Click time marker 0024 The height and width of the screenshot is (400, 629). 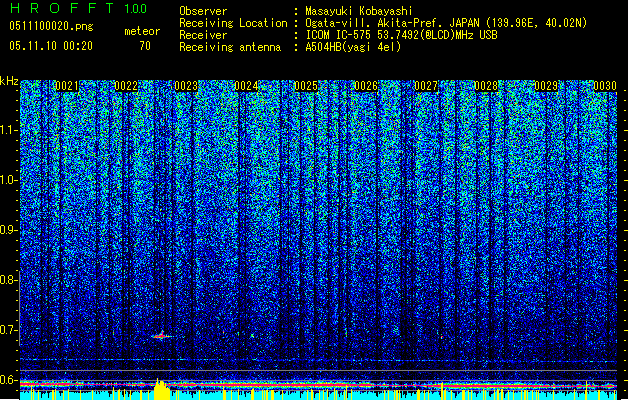[x=246, y=86]
